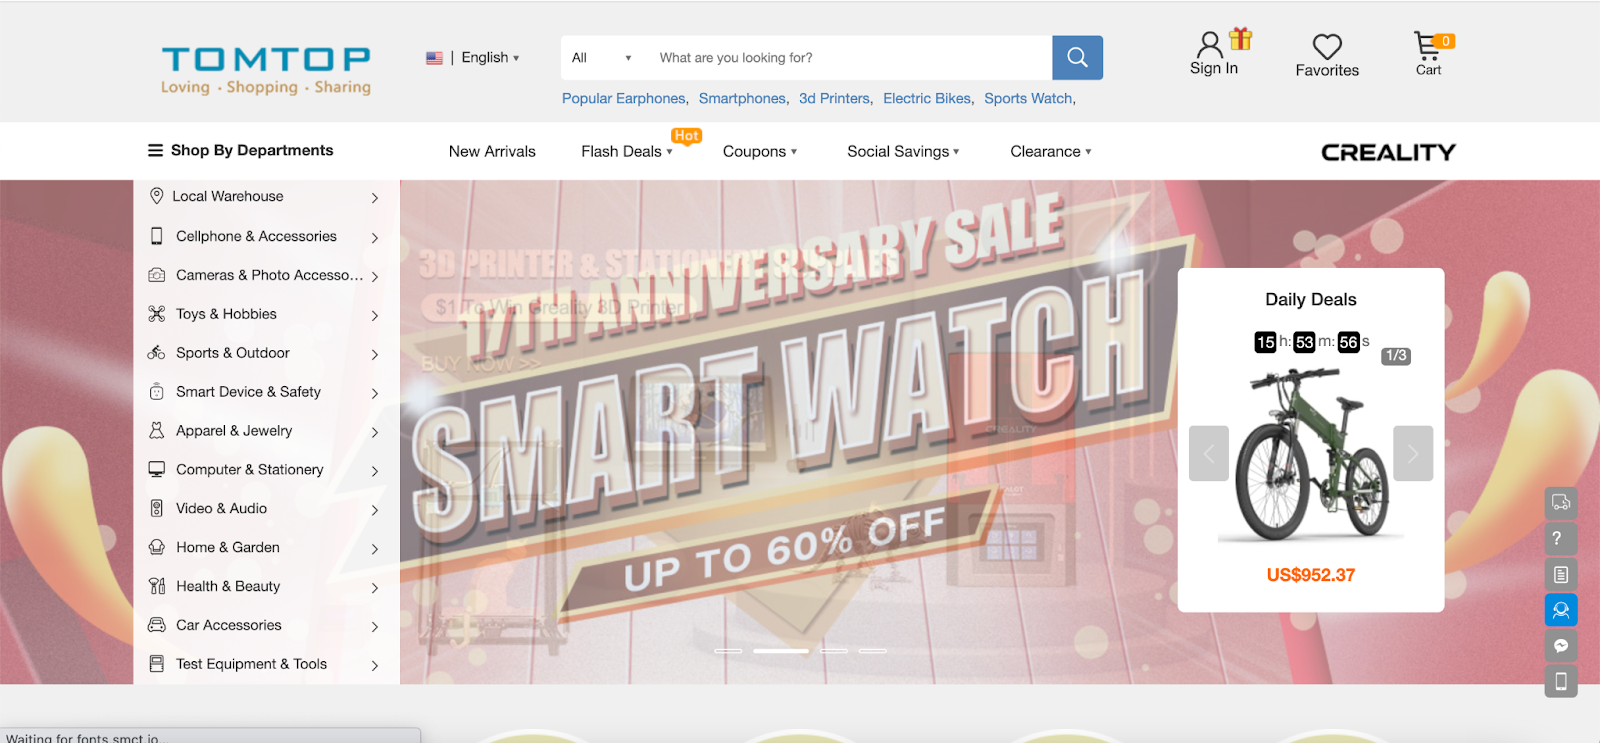The height and width of the screenshot is (743, 1600).
Task: Expand the Social Savings menu
Action: pyautogui.click(x=903, y=151)
